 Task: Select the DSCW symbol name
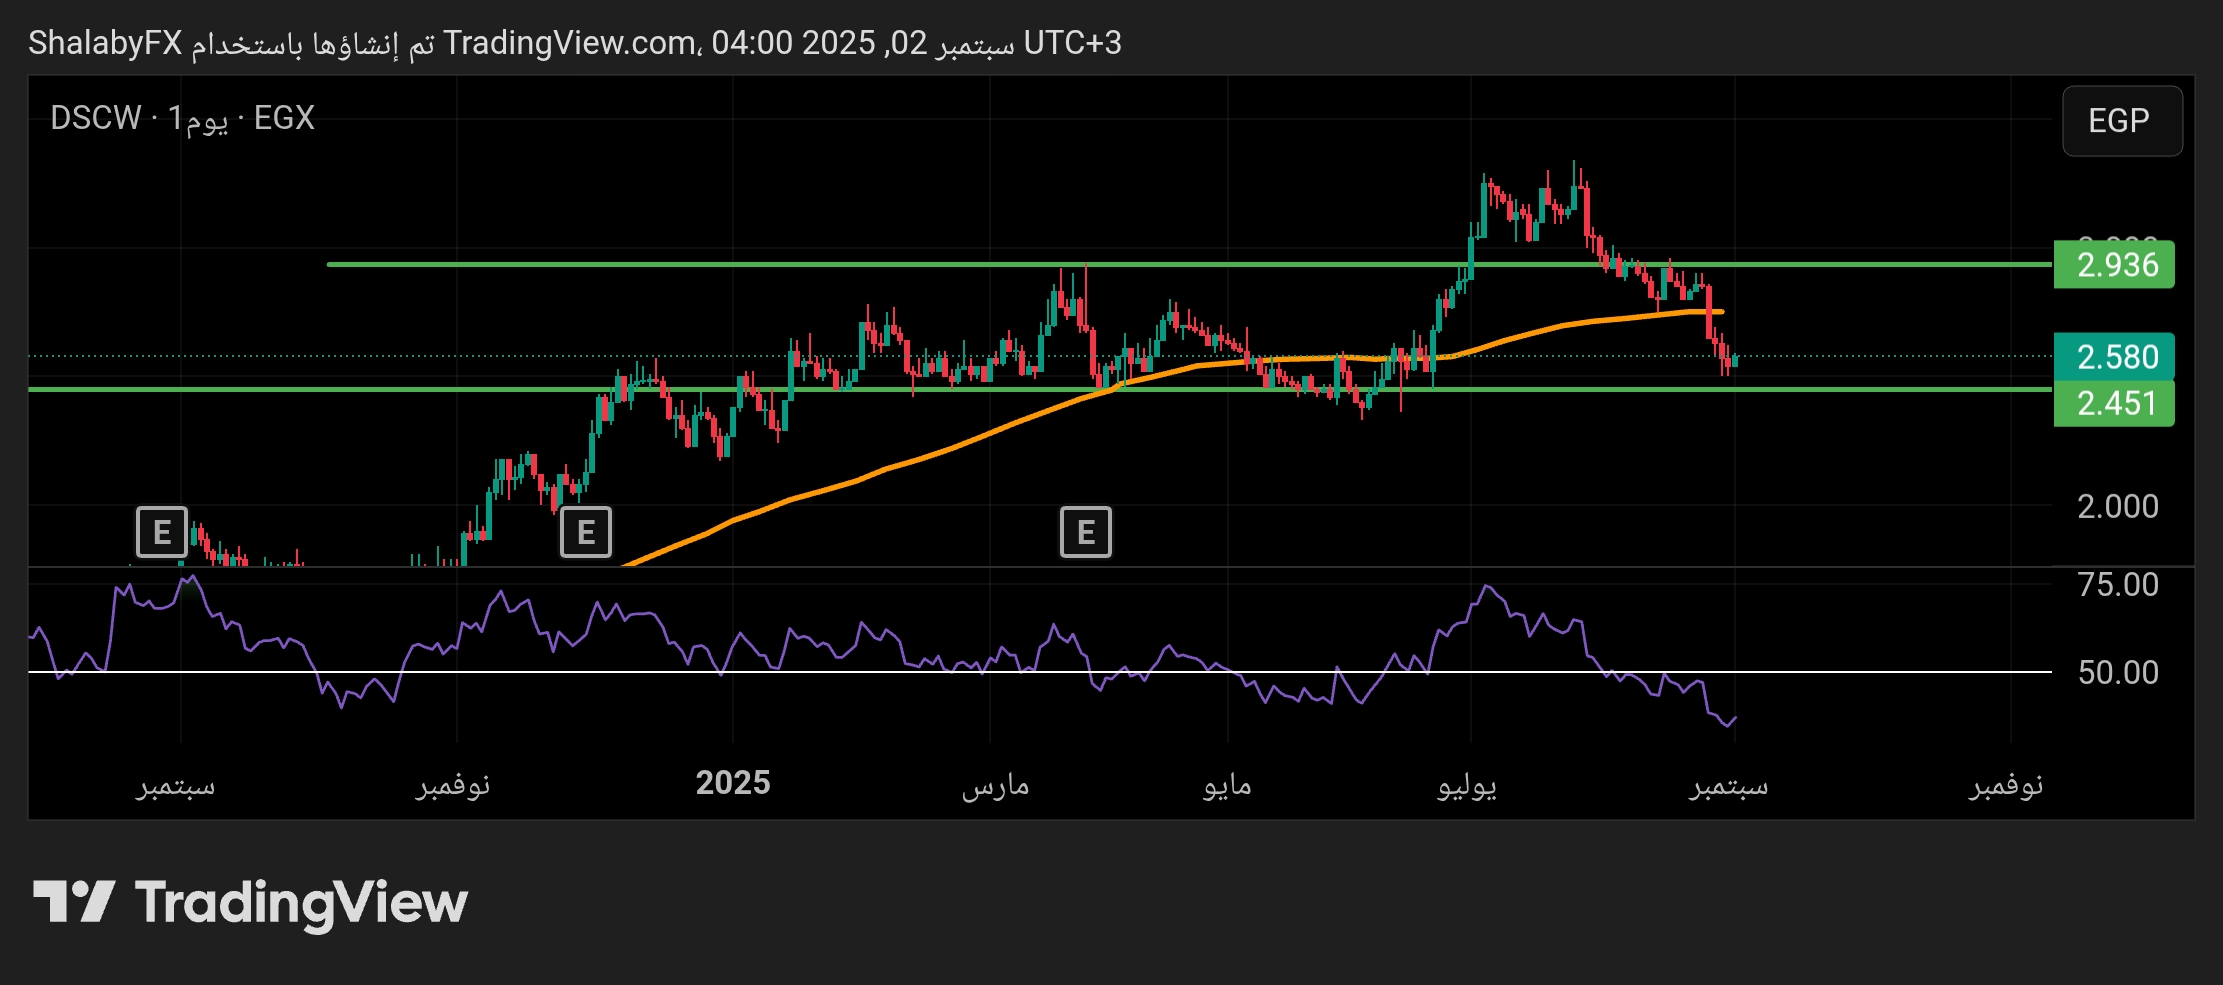[96, 118]
